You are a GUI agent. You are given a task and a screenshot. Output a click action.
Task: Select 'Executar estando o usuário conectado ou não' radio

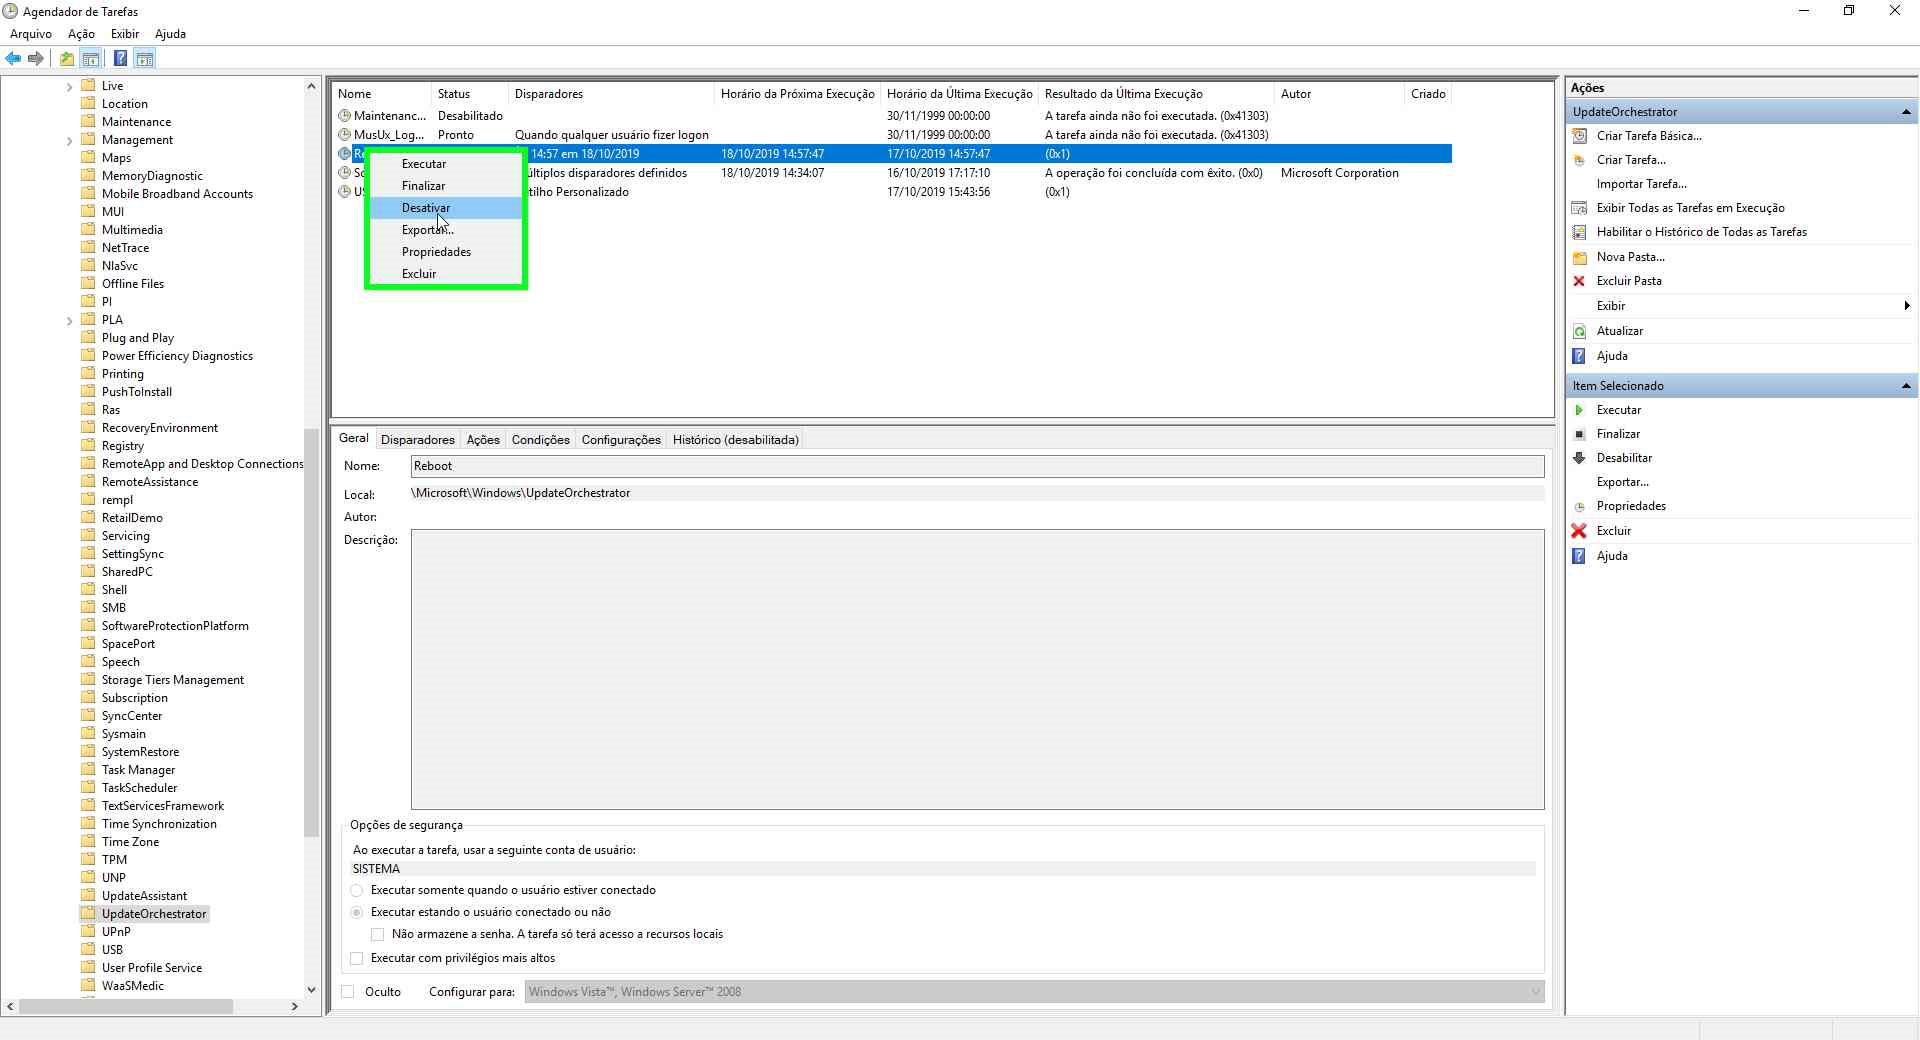click(357, 912)
